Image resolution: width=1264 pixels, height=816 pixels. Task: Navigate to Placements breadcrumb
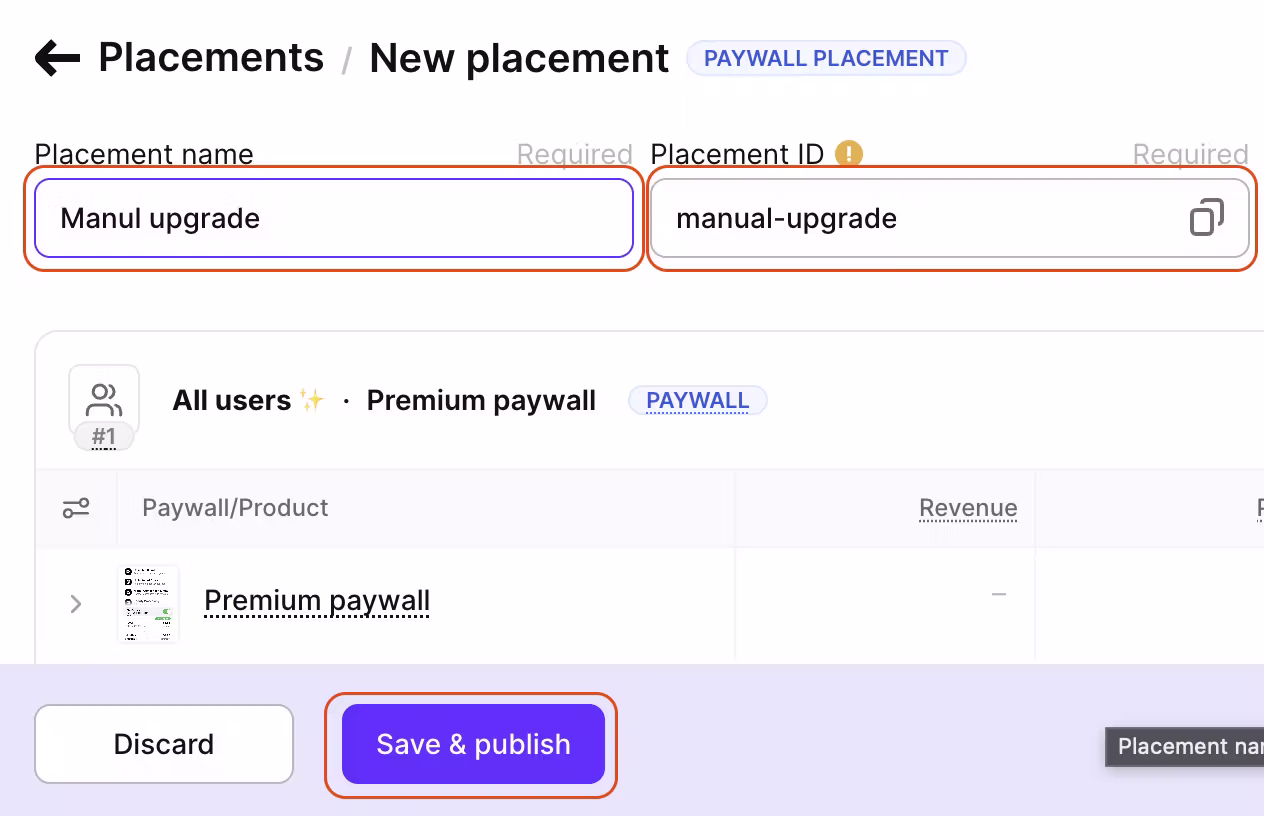click(x=211, y=57)
